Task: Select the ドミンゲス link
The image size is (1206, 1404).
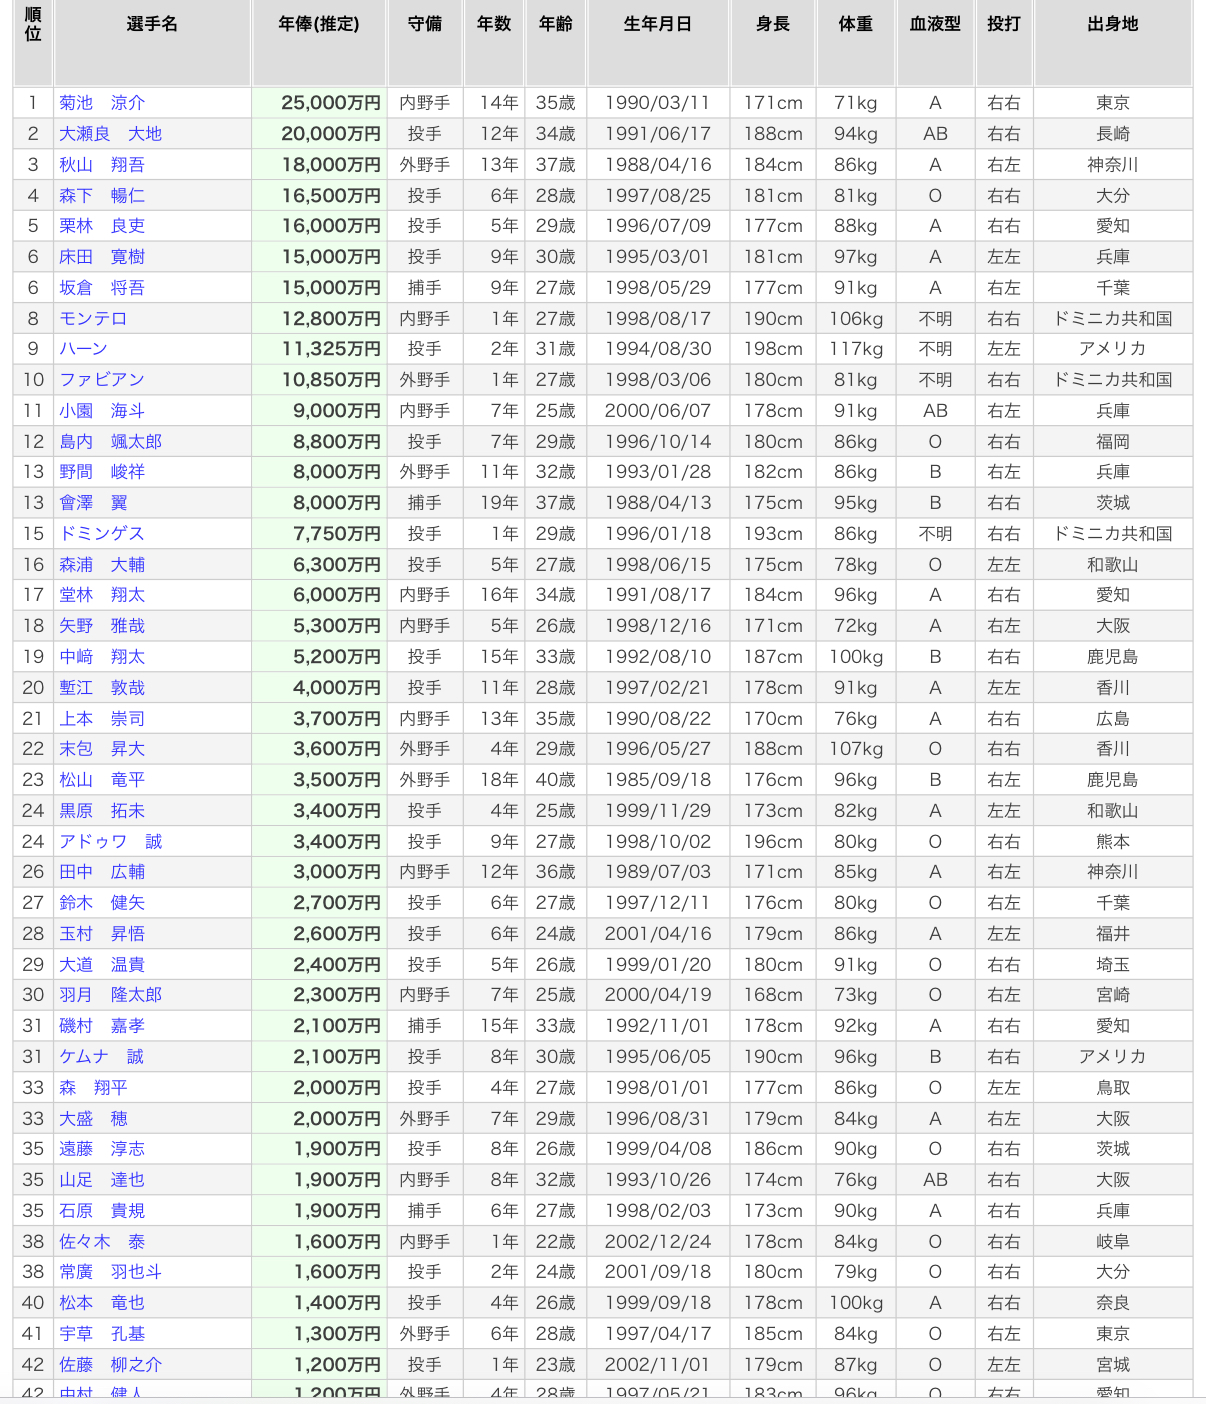Action: pos(102,534)
